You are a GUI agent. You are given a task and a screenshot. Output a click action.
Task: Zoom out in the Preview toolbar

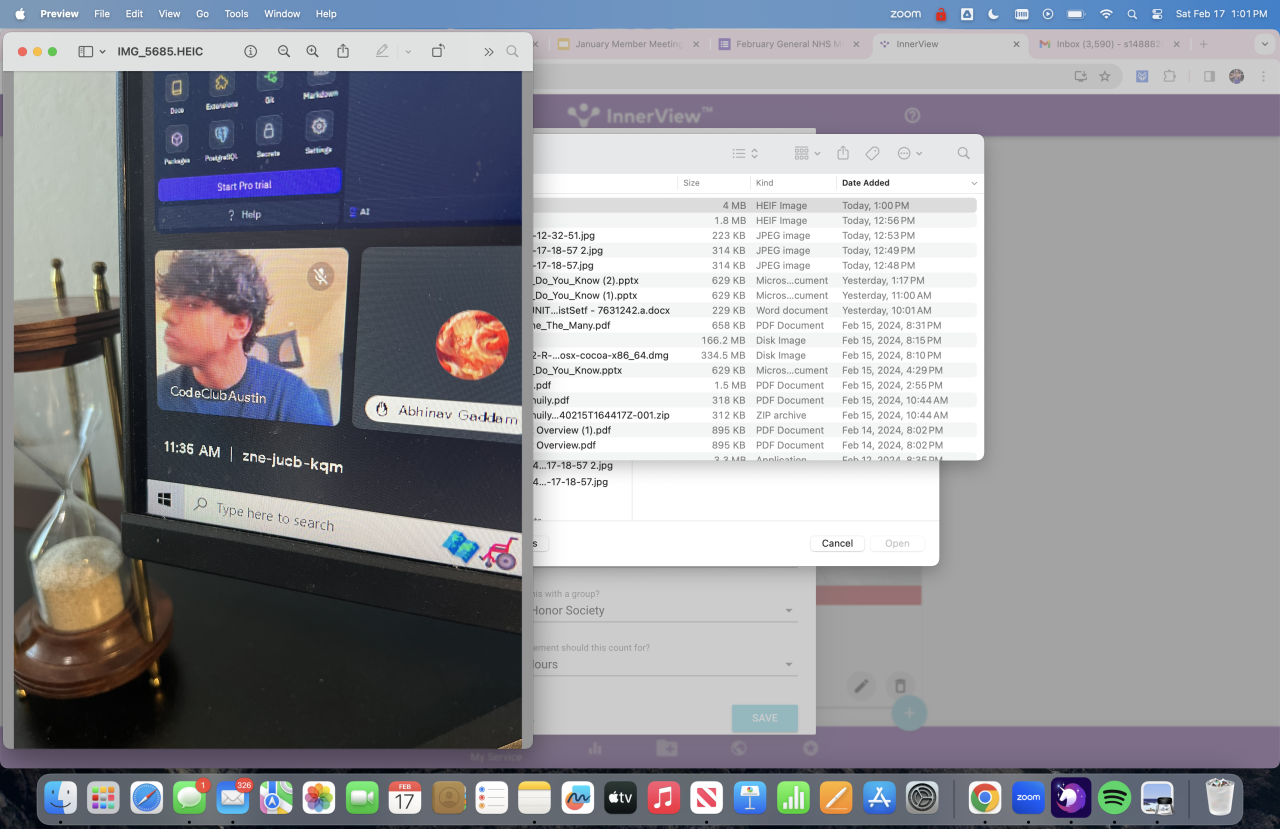tap(284, 51)
